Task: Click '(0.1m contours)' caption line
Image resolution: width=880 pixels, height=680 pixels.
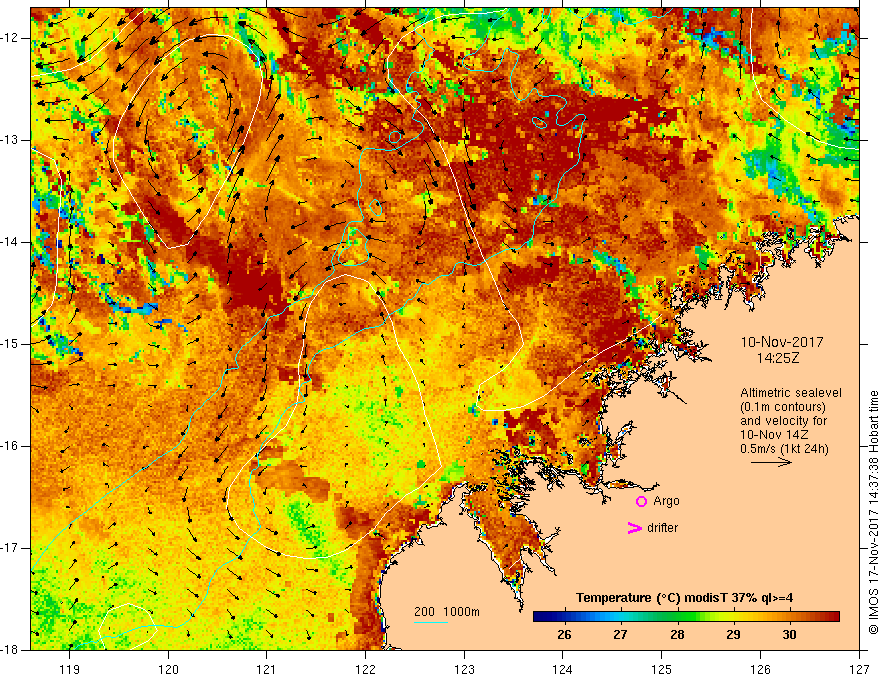Action: pos(783,407)
